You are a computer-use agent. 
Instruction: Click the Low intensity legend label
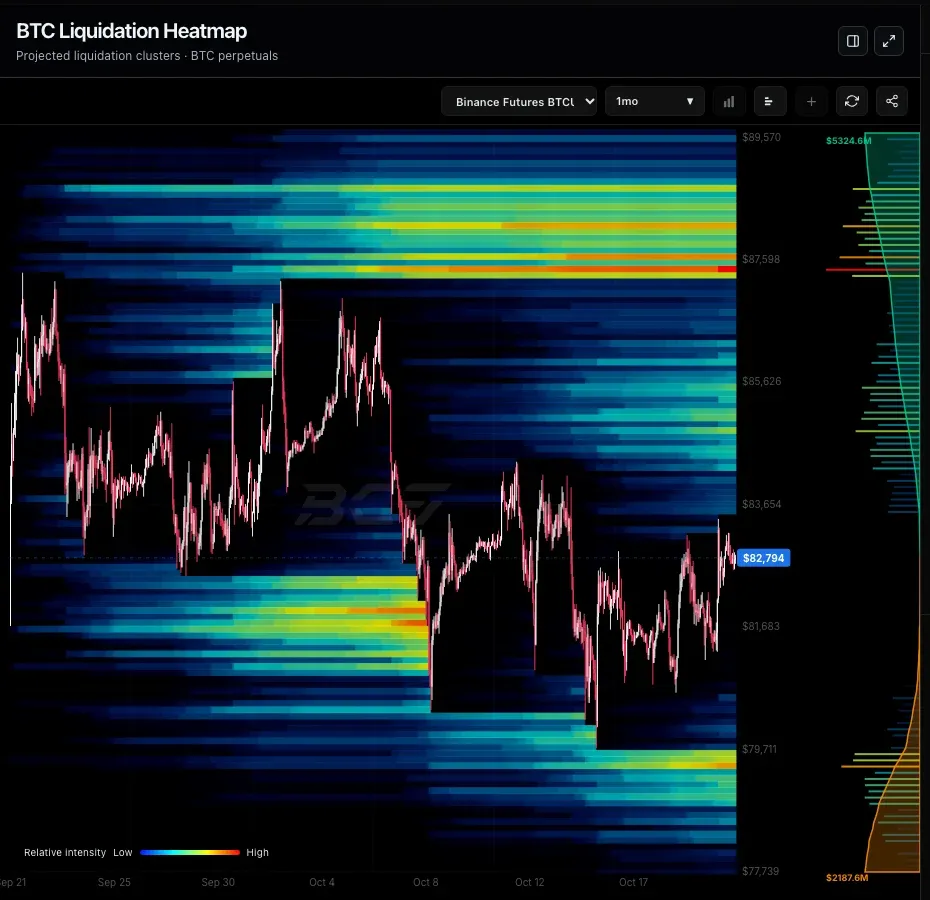[123, 853]
